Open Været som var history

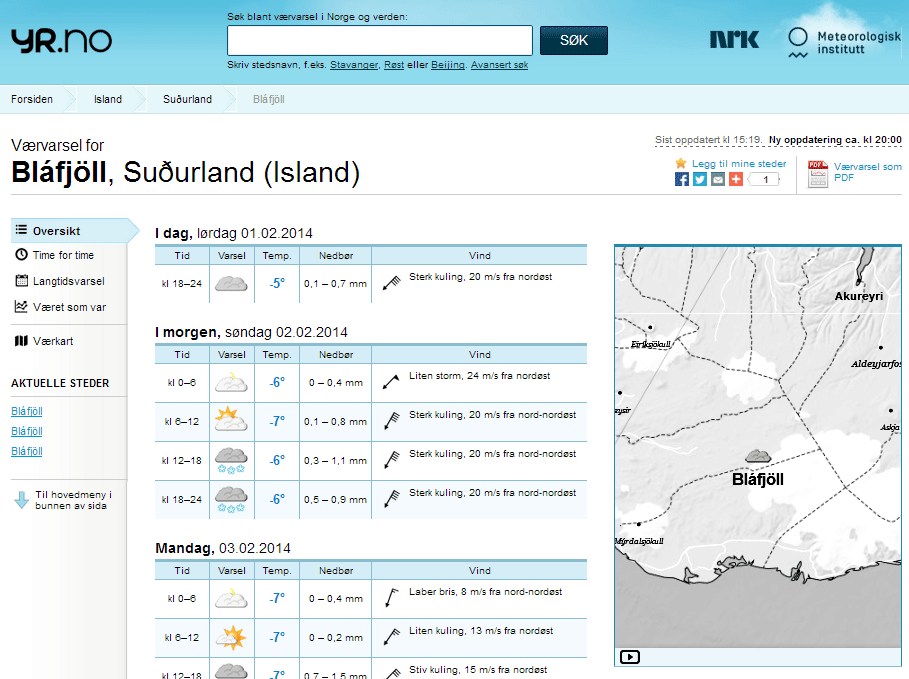pos(68,307)
